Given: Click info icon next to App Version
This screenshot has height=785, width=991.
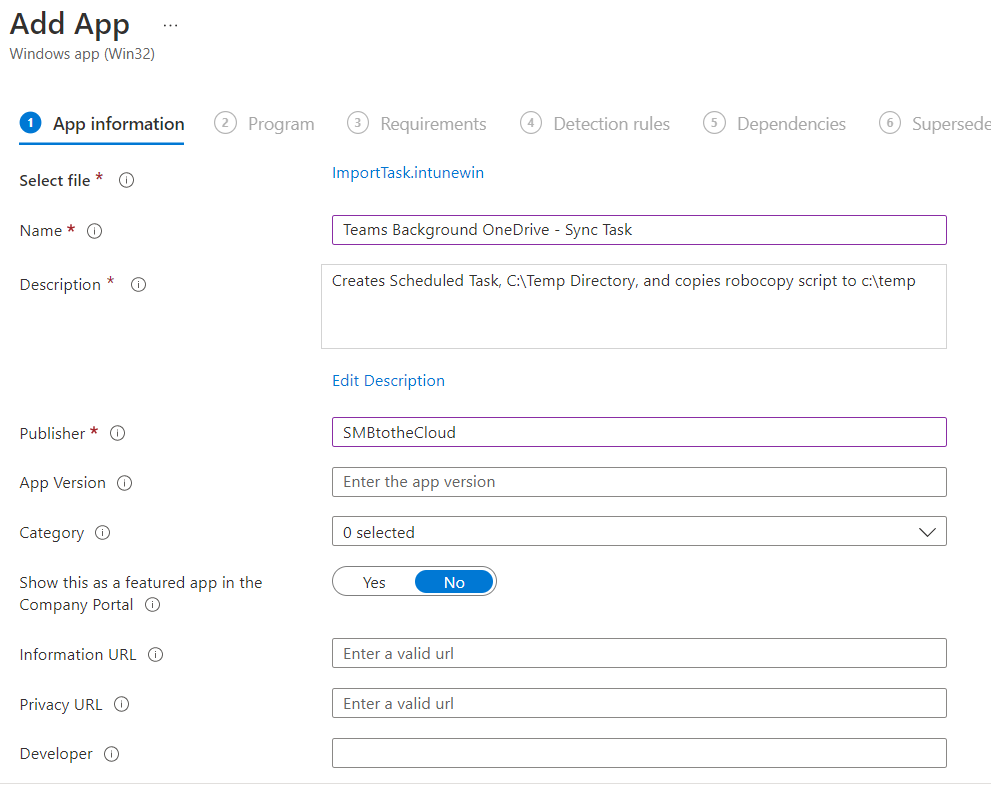Looking at the screenshot, I should [125, 483].
